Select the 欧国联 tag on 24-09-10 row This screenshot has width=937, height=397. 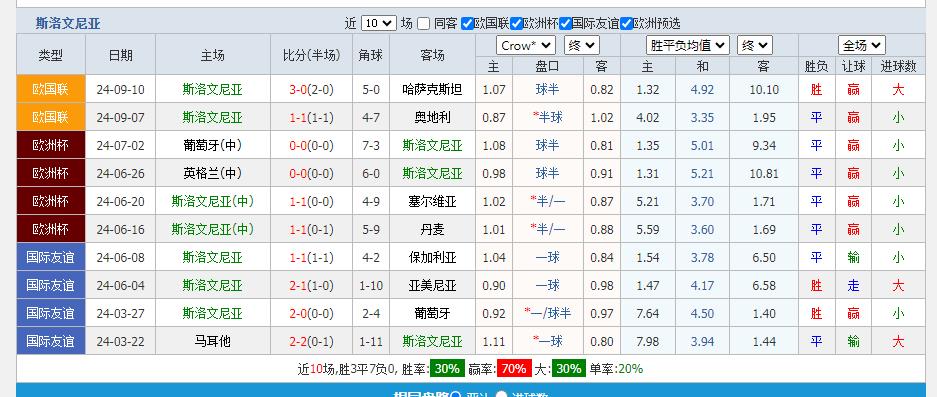(51, 90)
